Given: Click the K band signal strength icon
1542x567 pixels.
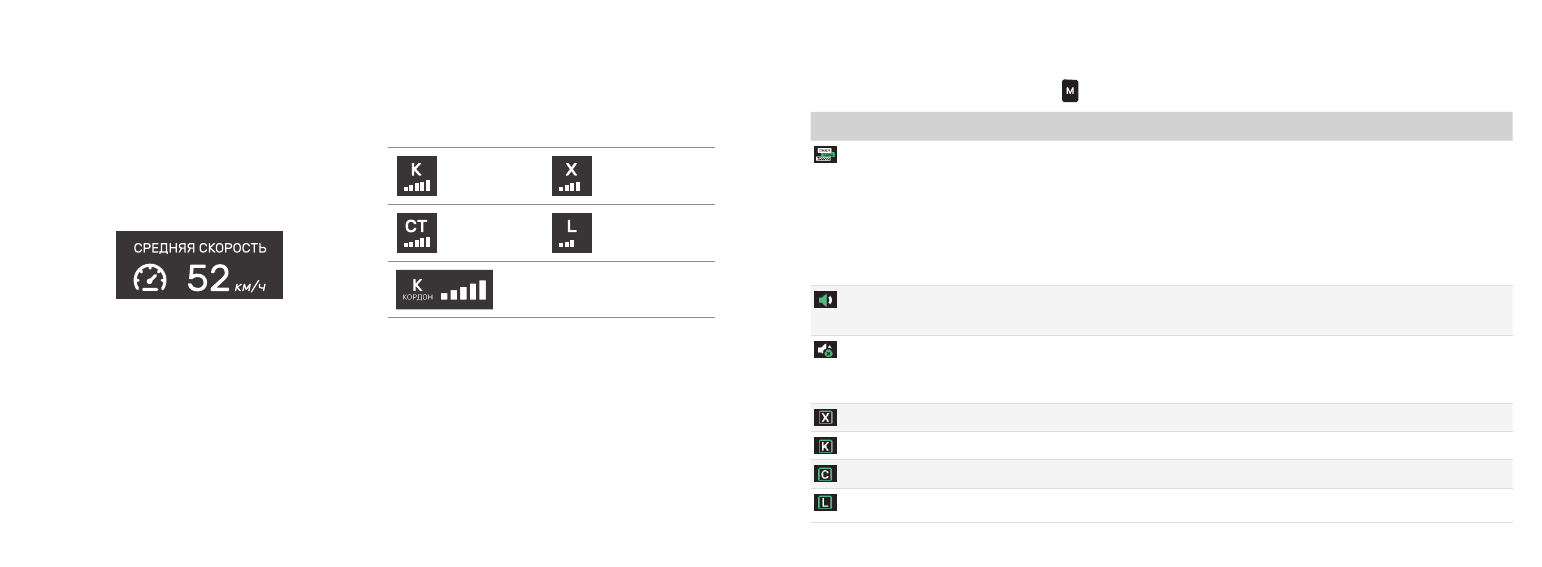Looking at the screenshot, I should click(x=416, y=176).
